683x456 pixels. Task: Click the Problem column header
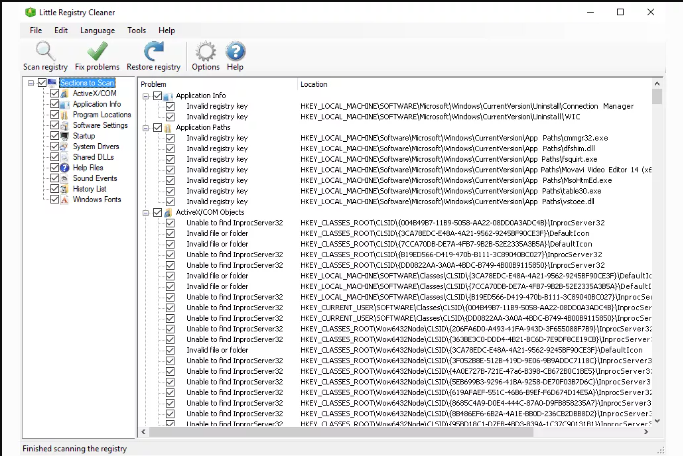tap(218, 84)
